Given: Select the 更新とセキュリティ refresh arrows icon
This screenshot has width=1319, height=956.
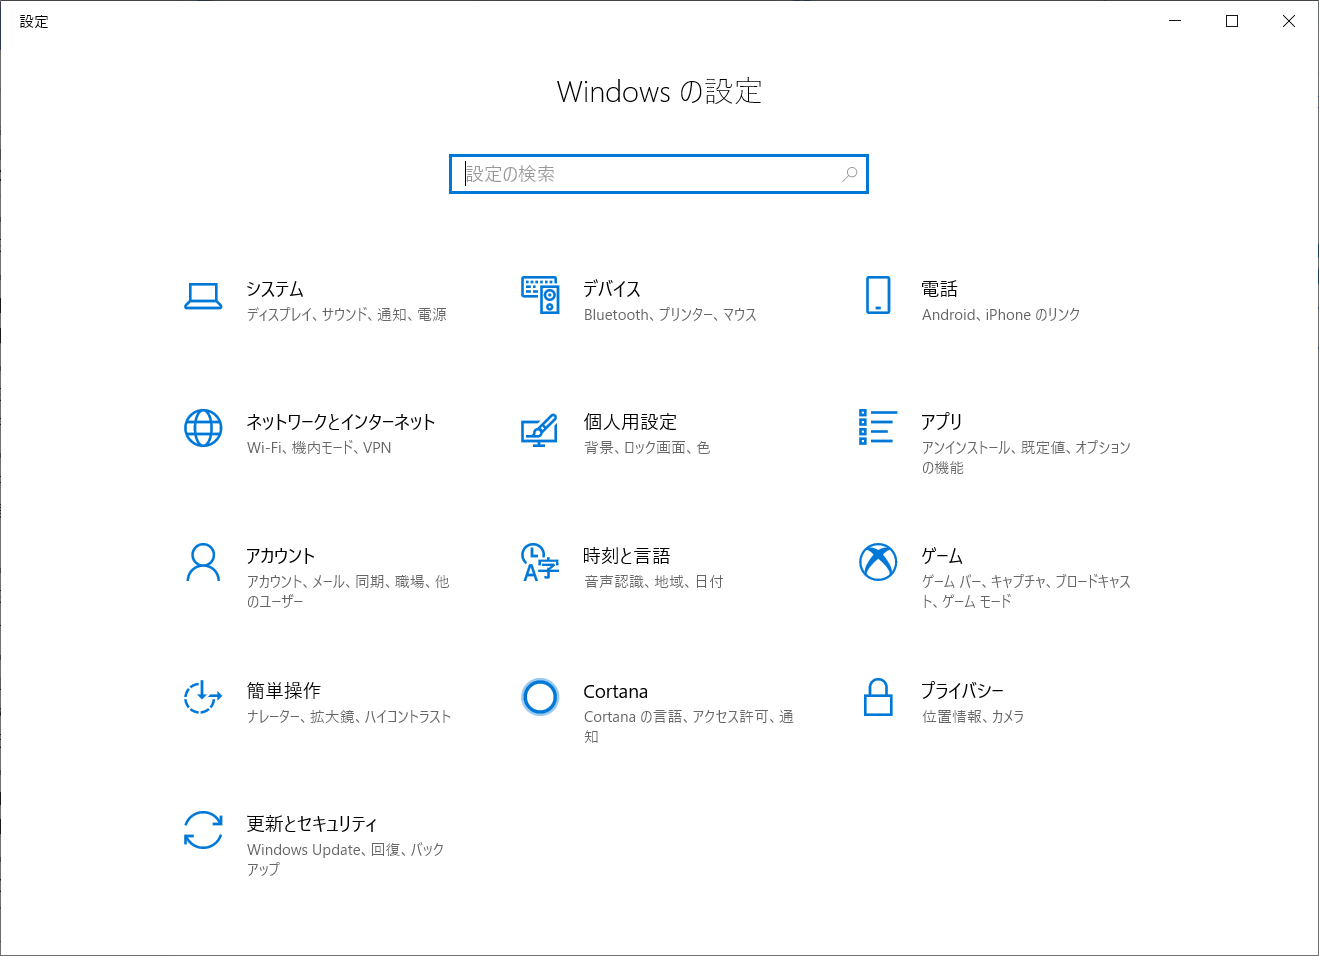Looking at the screenshot, I should pos(203,830).
